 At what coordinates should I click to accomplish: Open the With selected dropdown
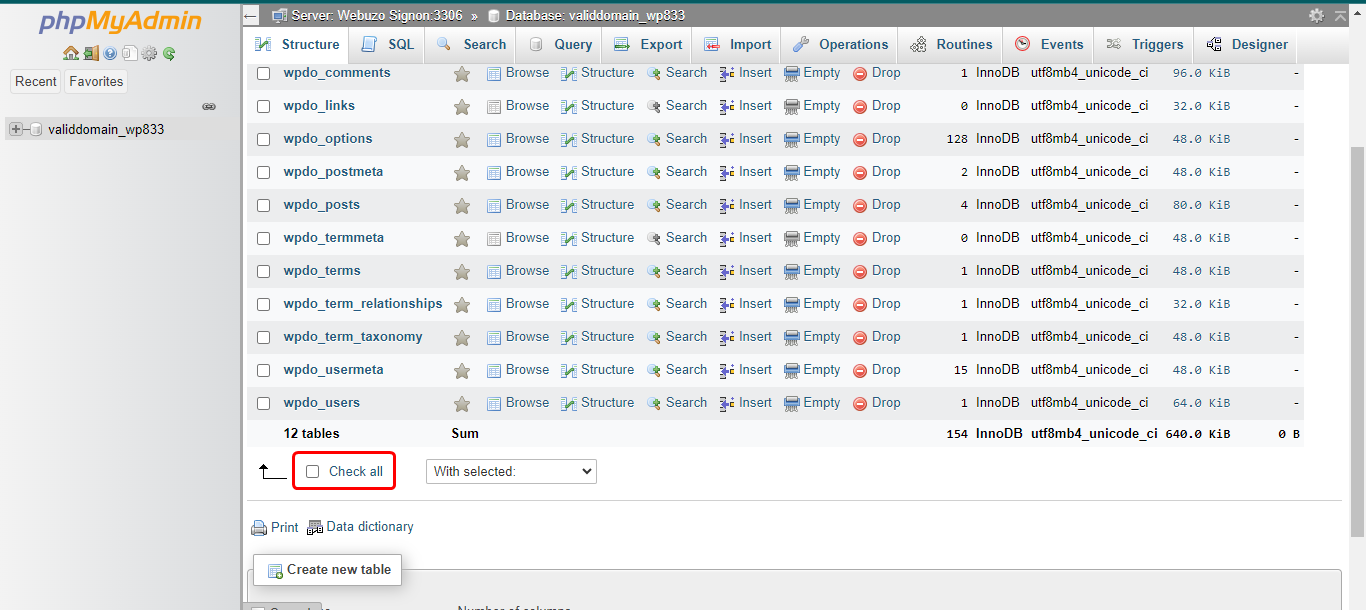(x=511, y=471)
